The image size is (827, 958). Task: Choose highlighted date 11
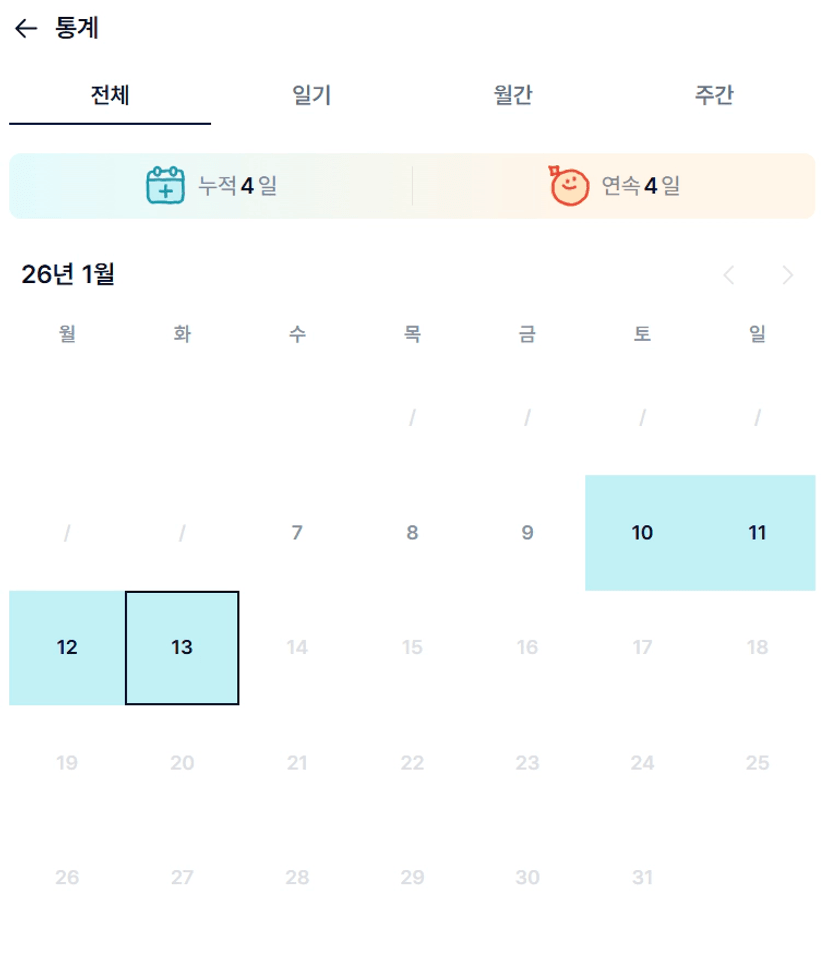coord(757,533)
